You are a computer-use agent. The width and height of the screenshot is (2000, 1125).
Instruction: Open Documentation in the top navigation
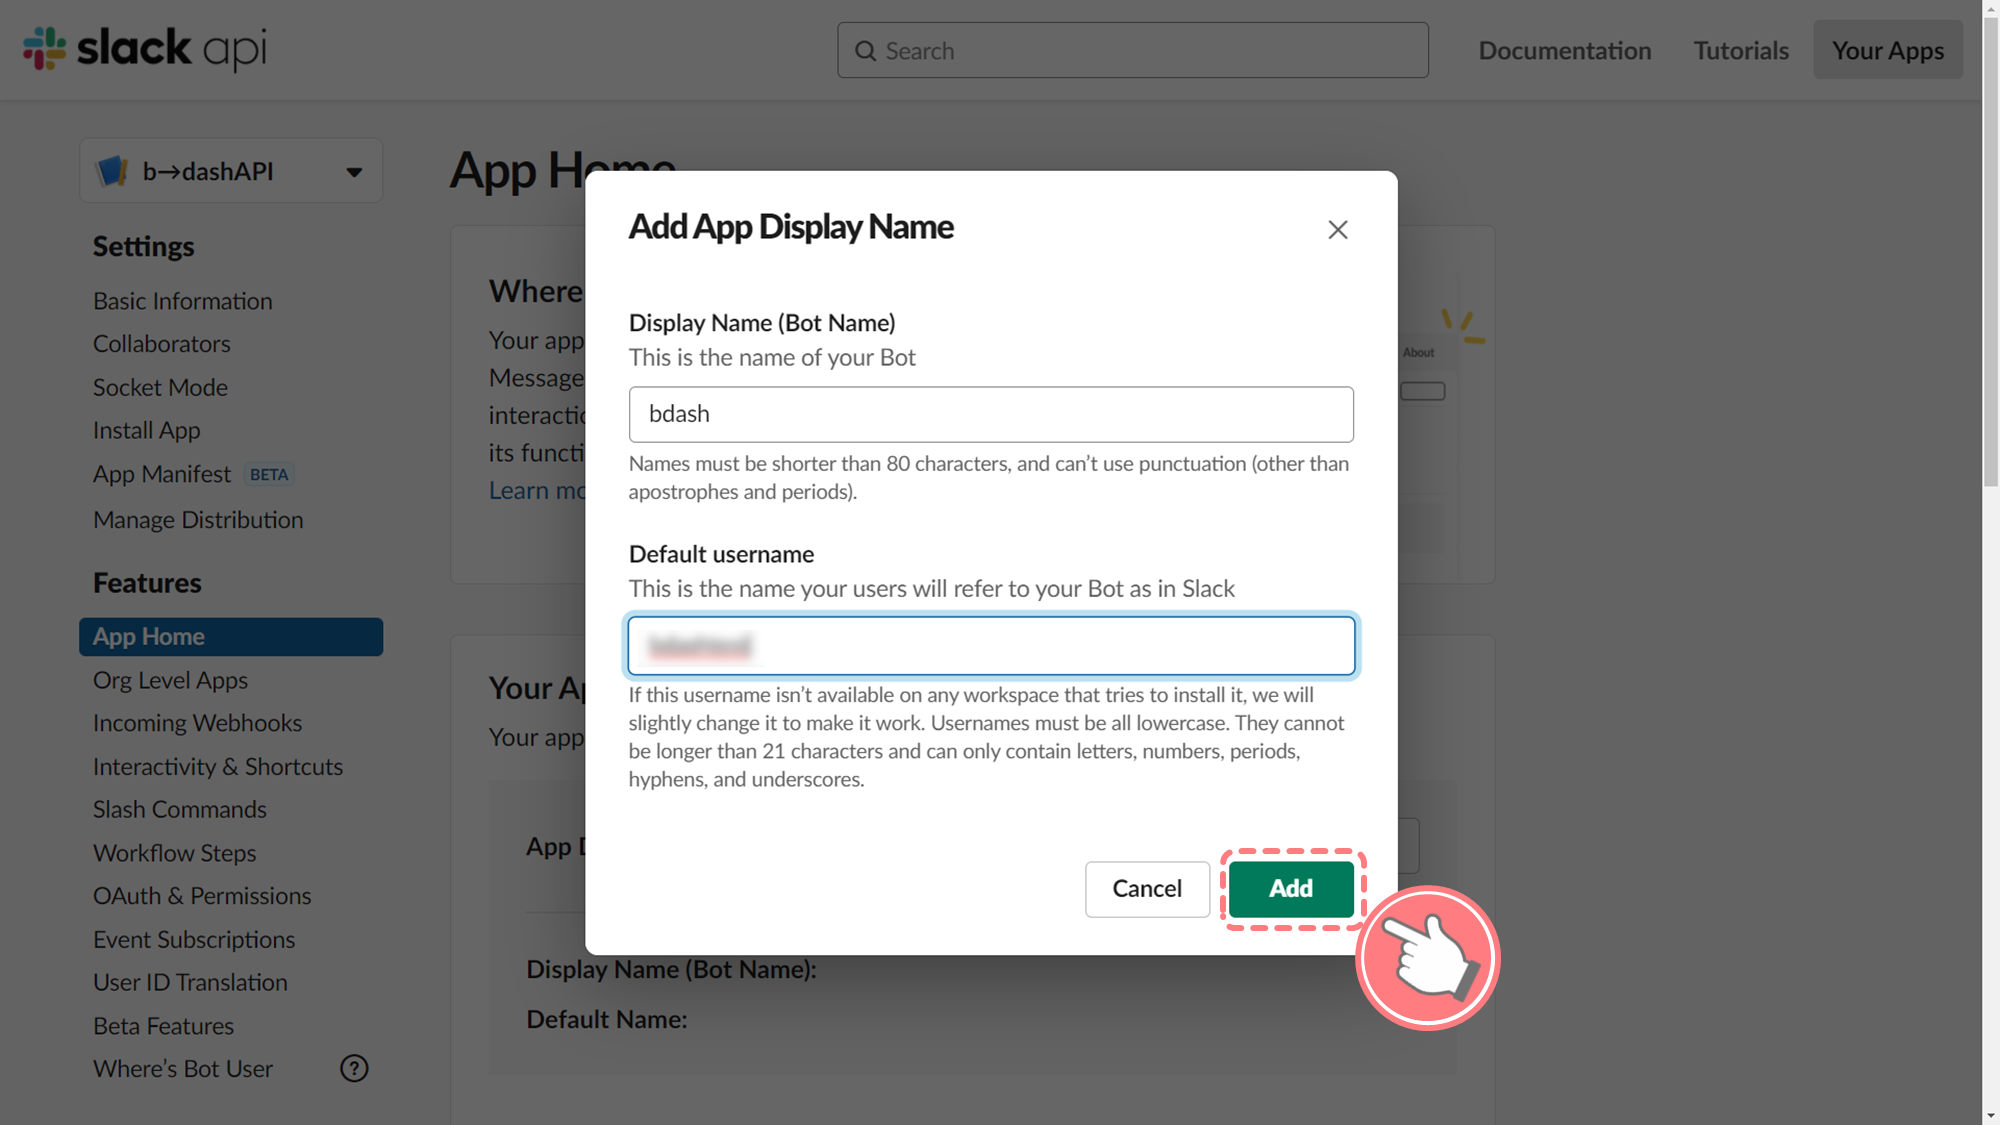[1564, 50]
